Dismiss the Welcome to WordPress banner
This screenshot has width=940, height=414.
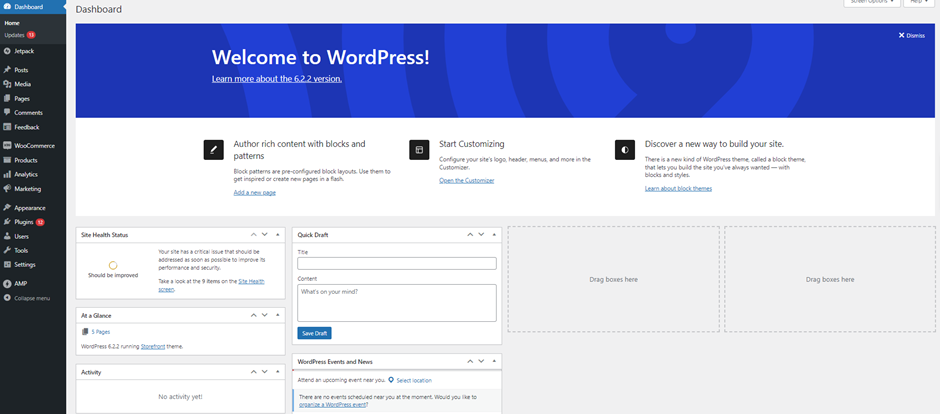(x=911, y=35)
